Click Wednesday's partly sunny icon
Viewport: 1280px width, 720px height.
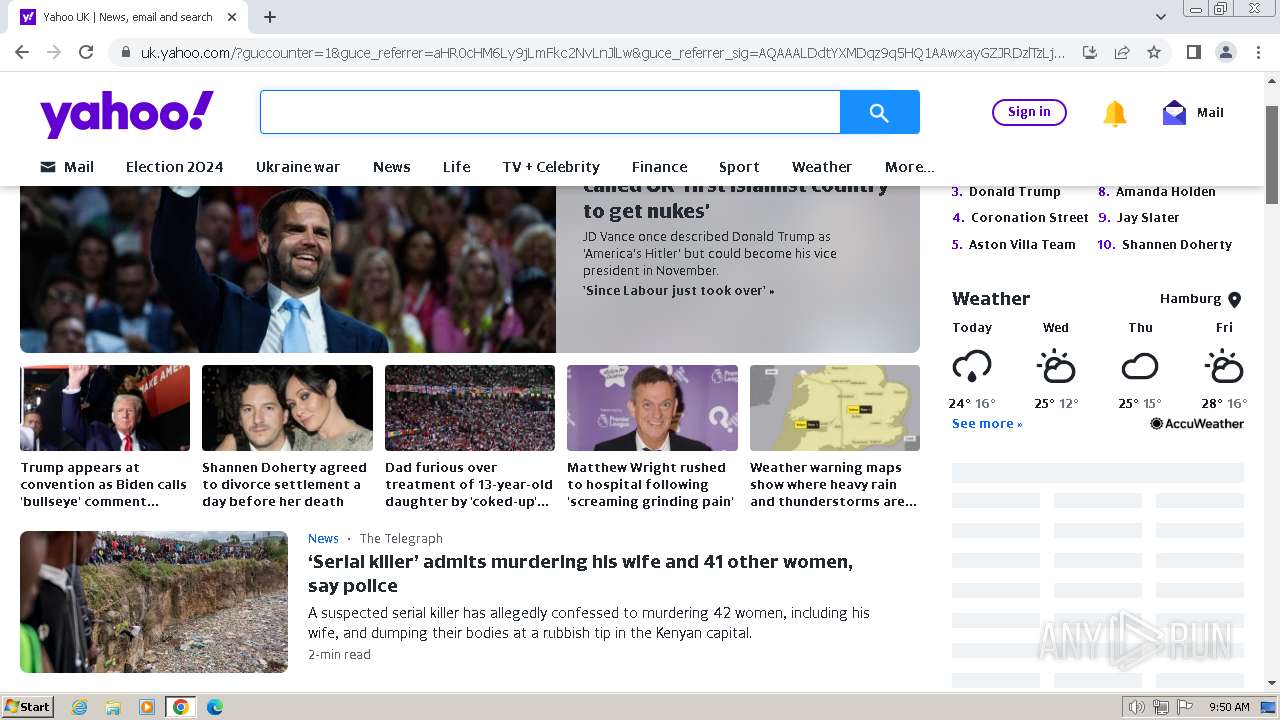point(1056,366)
